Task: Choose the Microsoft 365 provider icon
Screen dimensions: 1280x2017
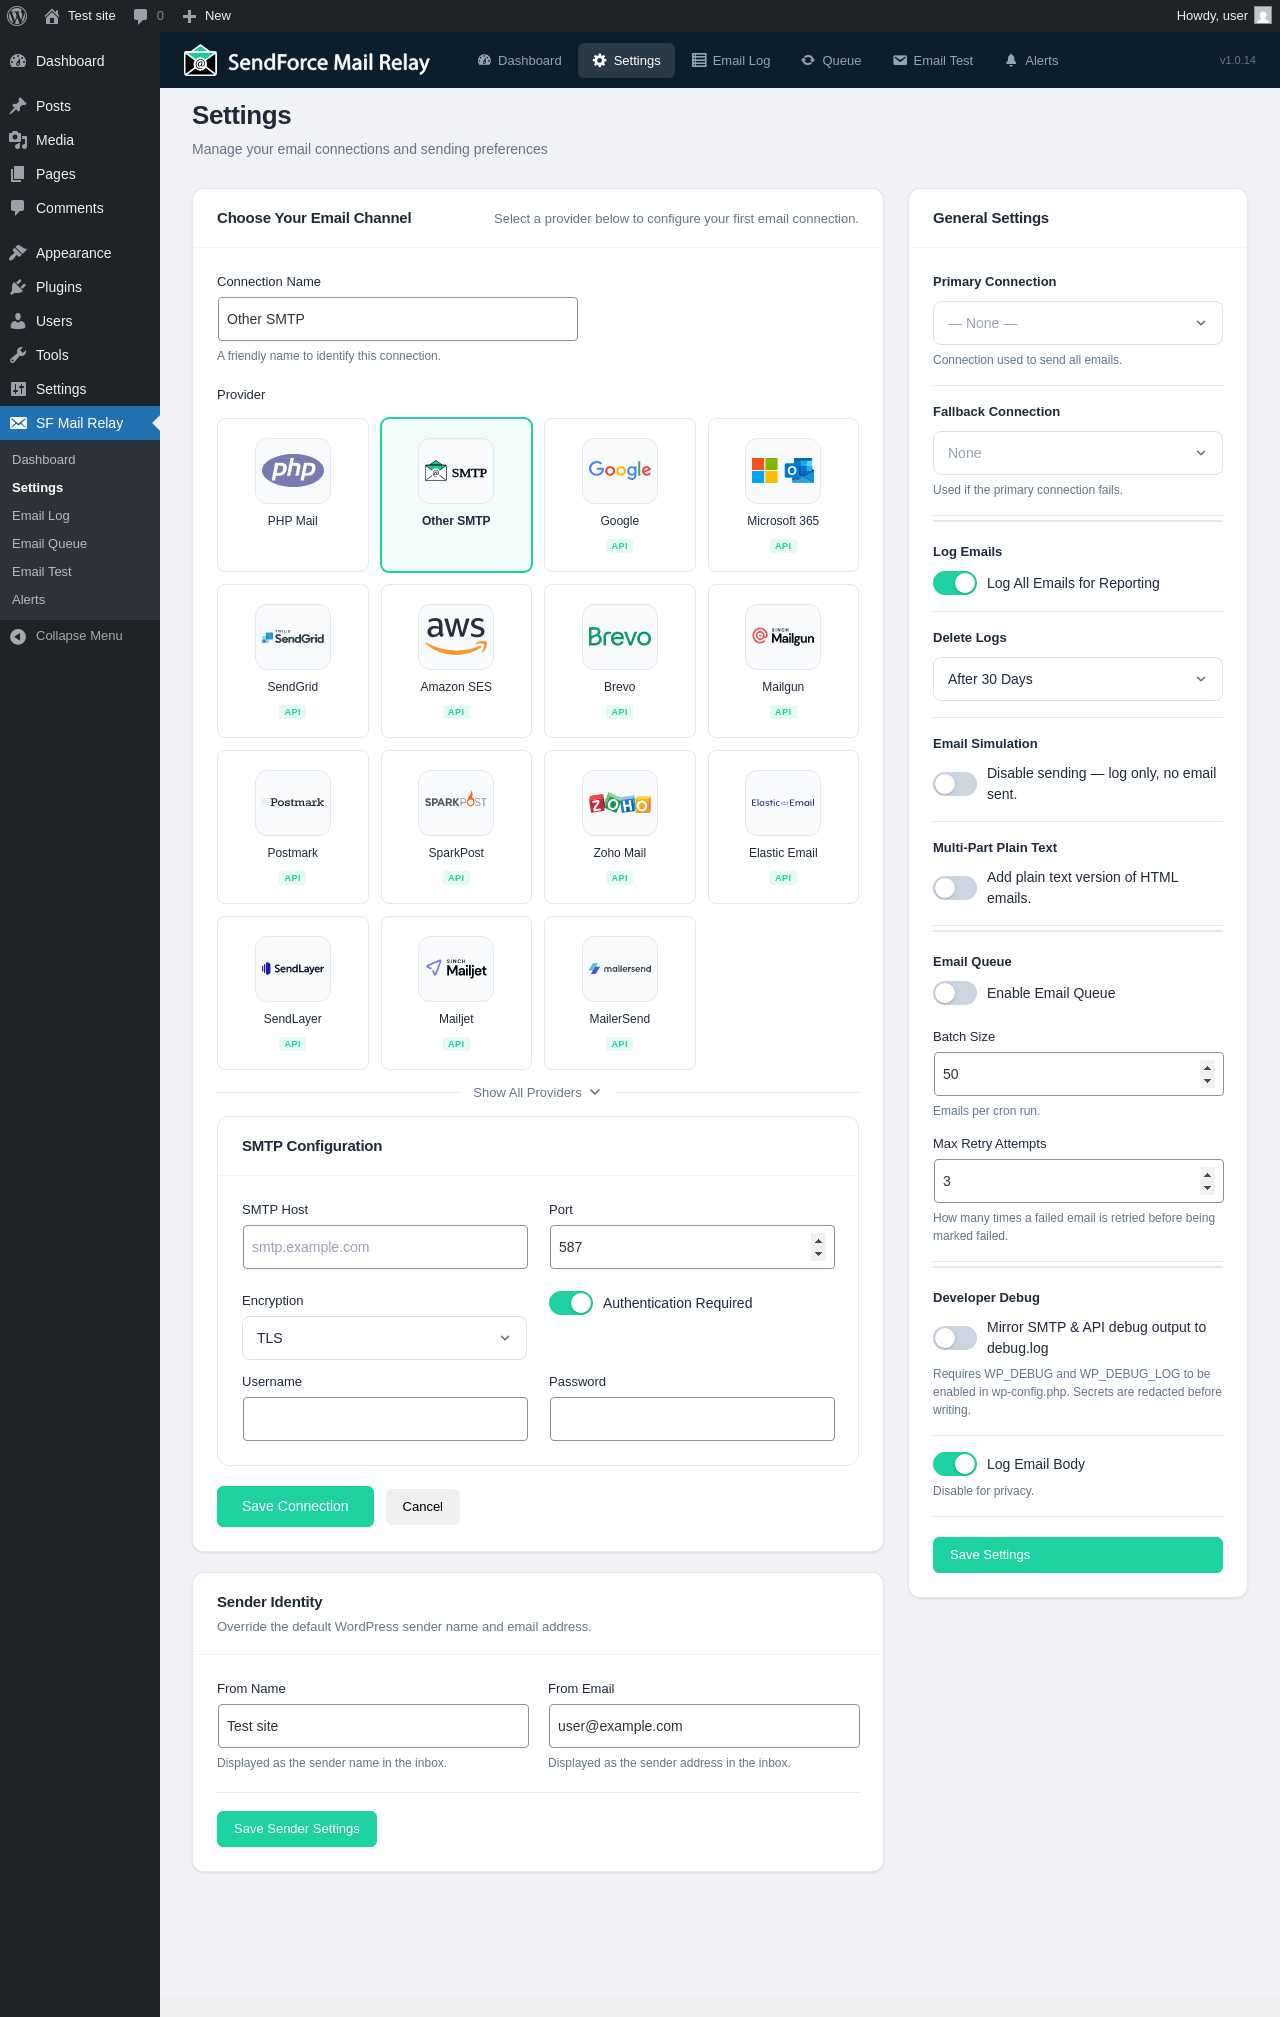Action: tap(783, 470)
